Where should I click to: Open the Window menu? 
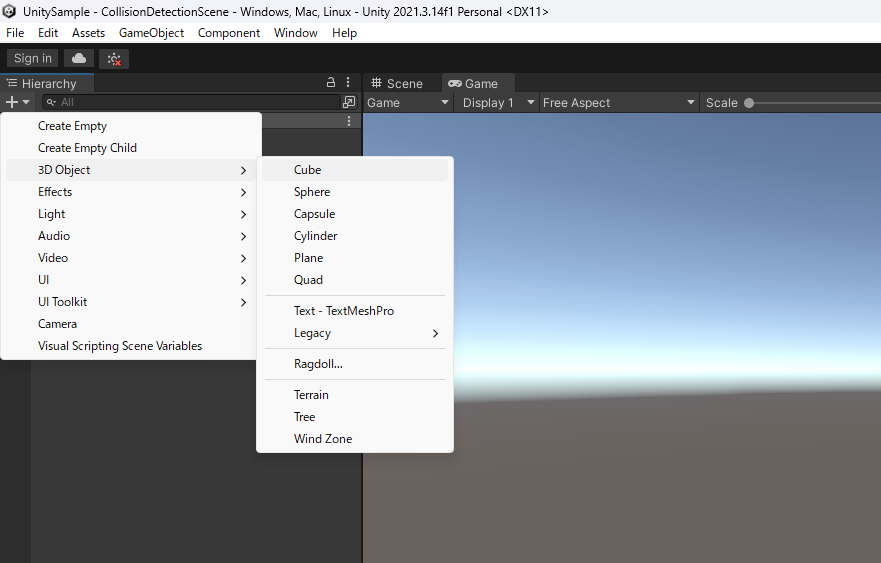[296, 33]
